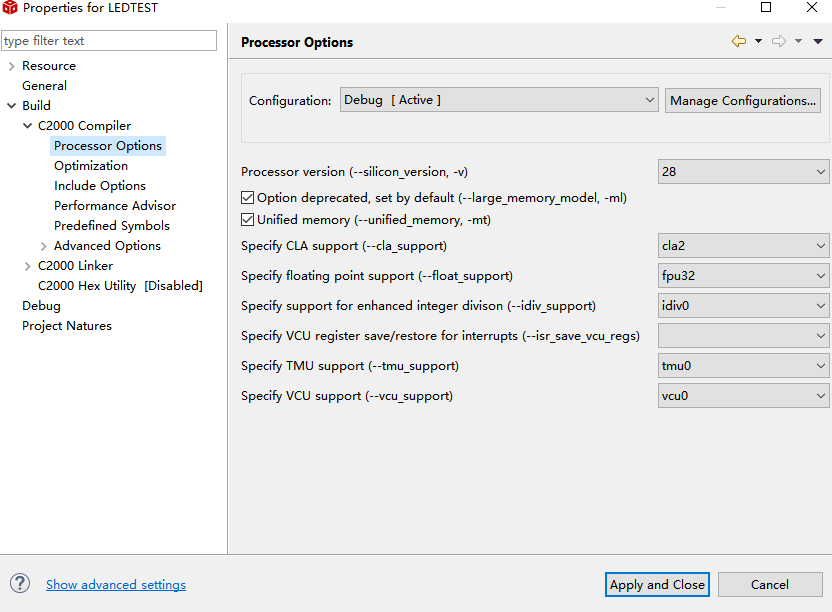Open the back history dropdown arrow
Screen dimensions: 832x612
758,41
